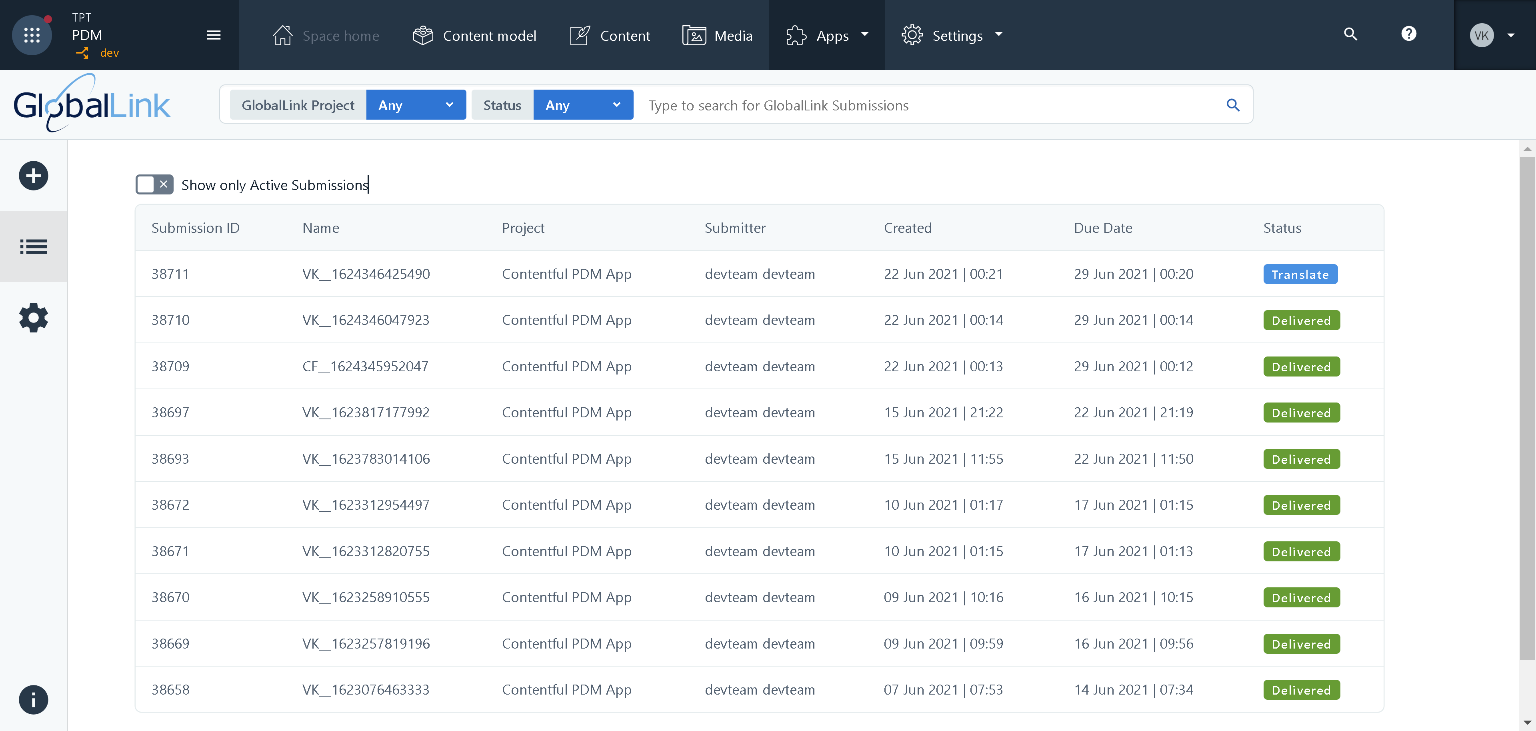Image resolution: width=1536 pixels, height=731 pixels.
Task: Open the Status Any dropdown
Action: pos(583,105)
